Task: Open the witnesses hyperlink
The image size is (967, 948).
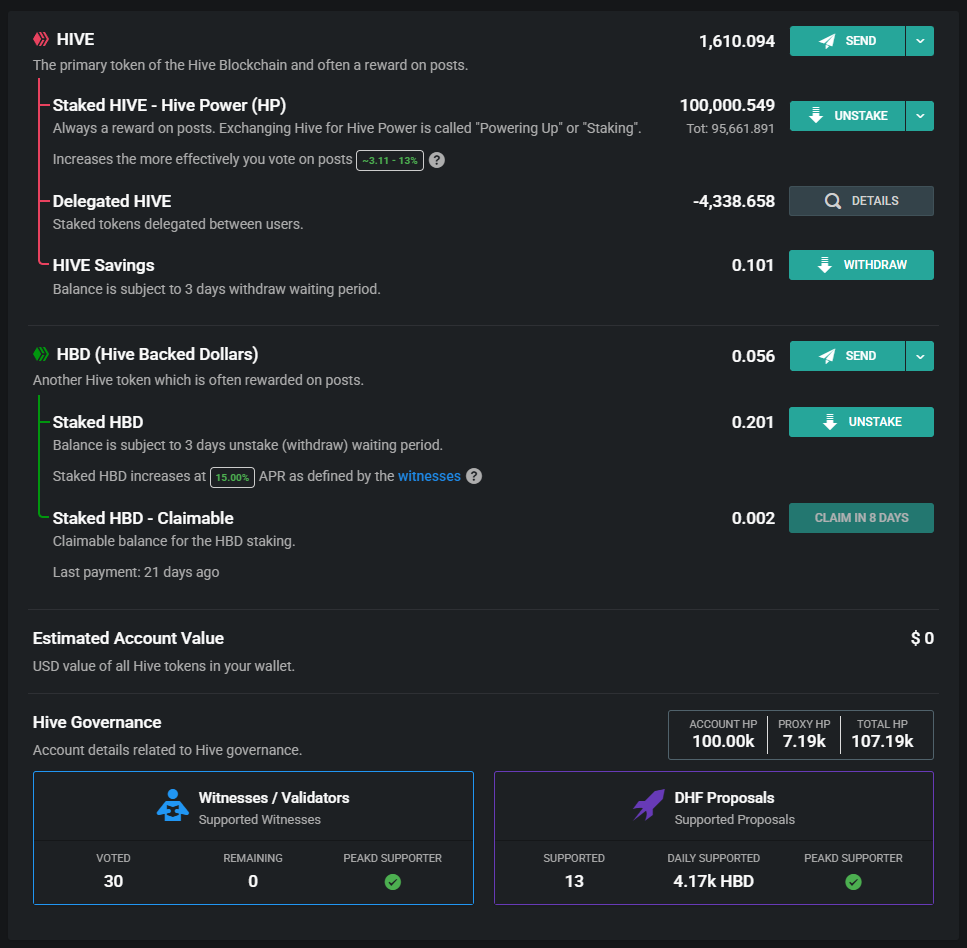Action: click(429, 476)
